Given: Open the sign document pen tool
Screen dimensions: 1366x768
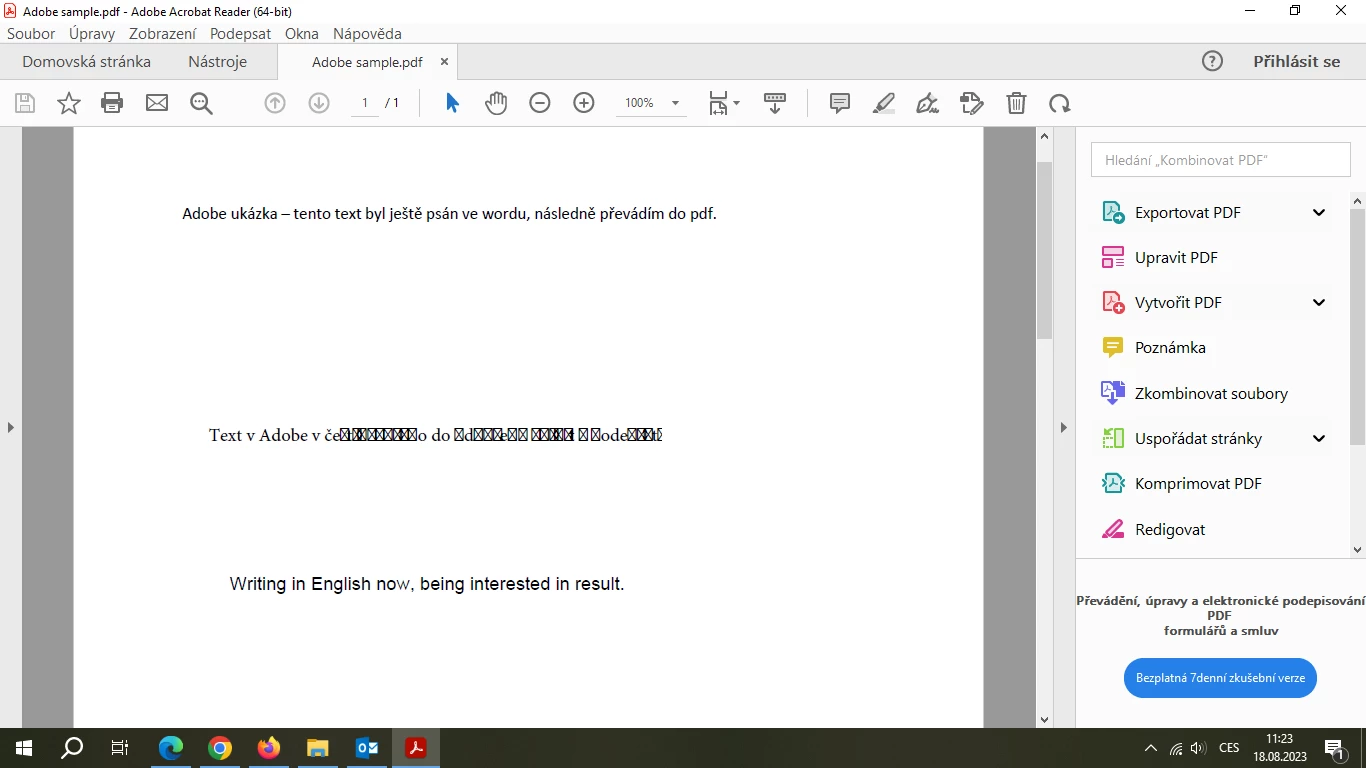Looking at the screenshot, I should pyautogui.click(x=928, y=103).
